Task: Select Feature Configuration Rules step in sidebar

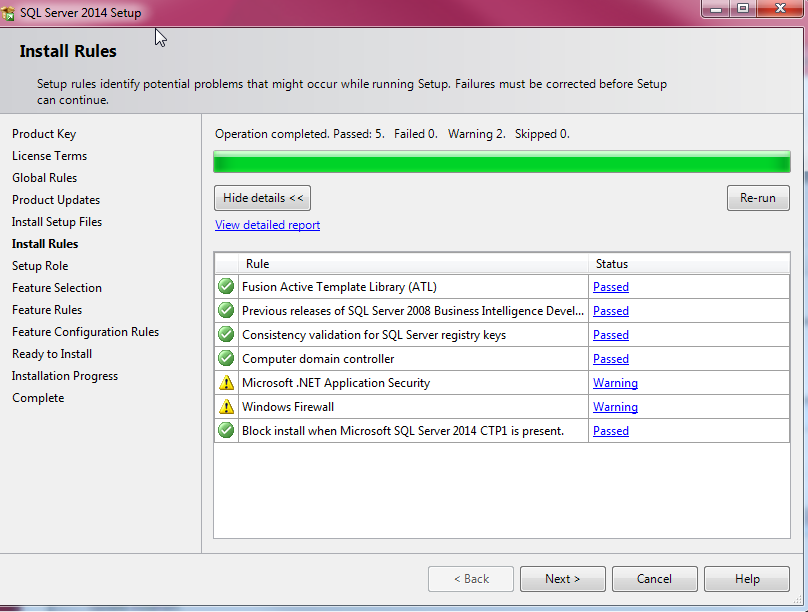Action: (x=86, y=332)
